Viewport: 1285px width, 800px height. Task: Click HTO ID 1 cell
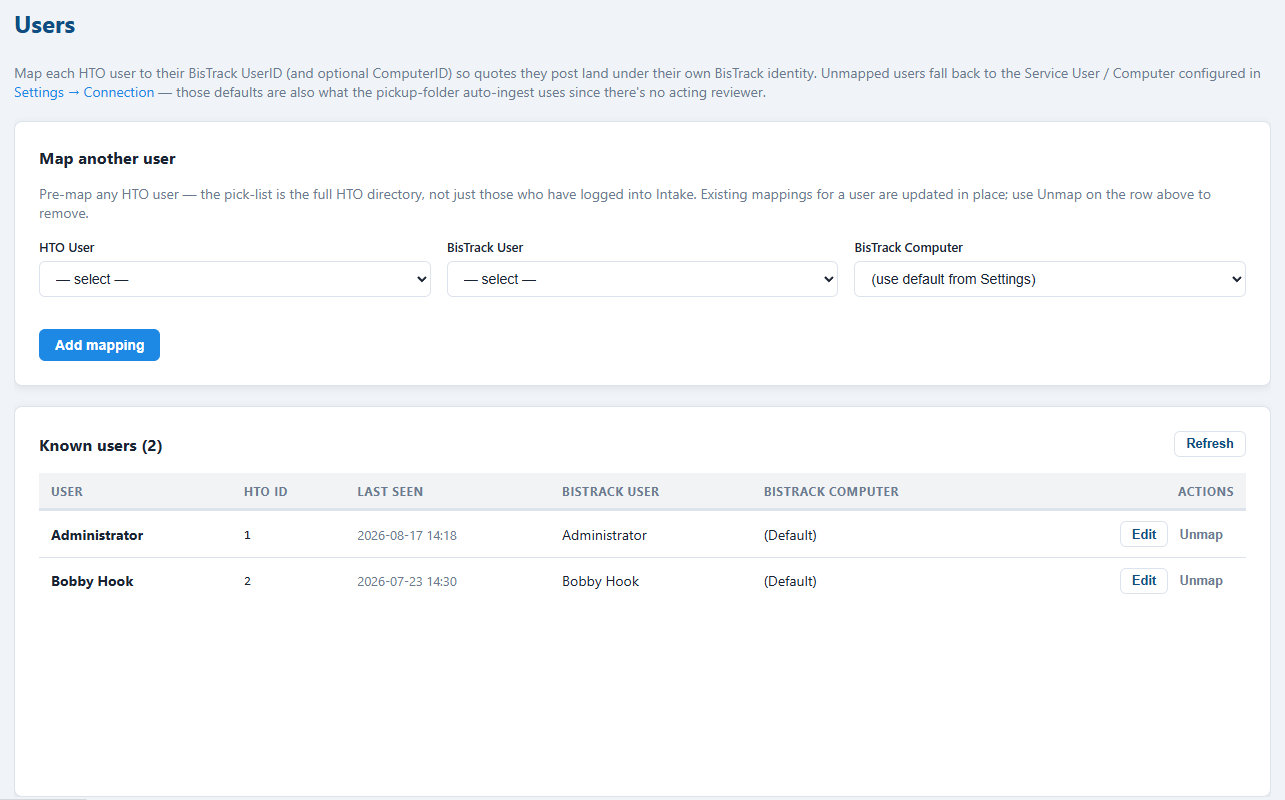247,535
